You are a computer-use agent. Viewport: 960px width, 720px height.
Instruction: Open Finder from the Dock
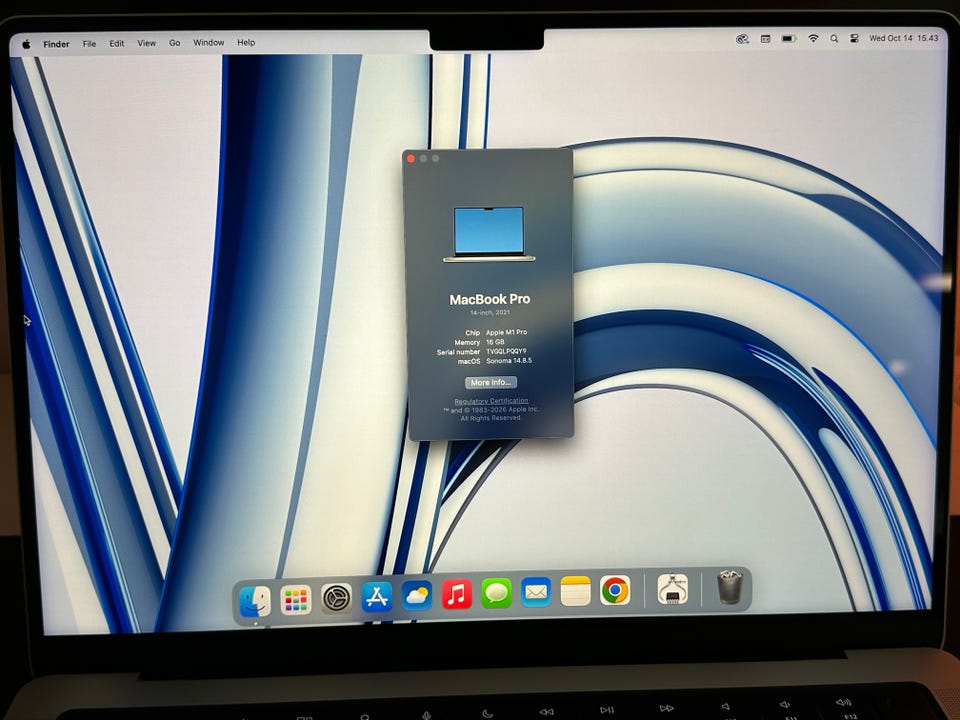pyautogui.click(x=255, y=601)
